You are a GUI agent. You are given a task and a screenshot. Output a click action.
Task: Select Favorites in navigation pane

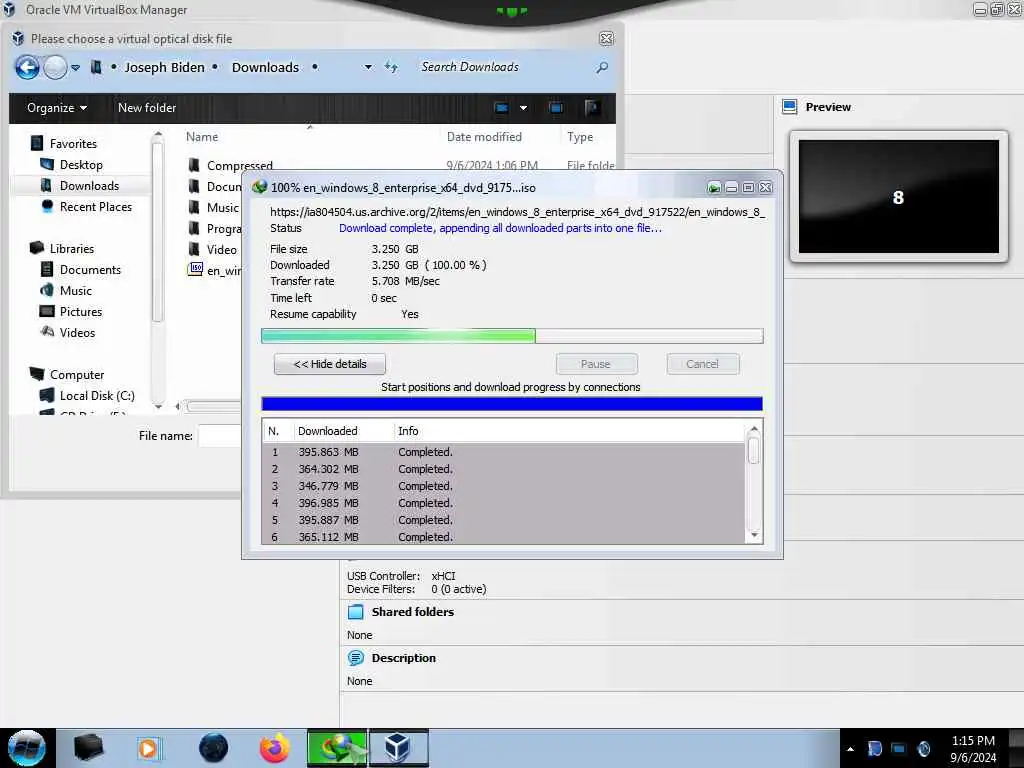click(x=65, y=144)
